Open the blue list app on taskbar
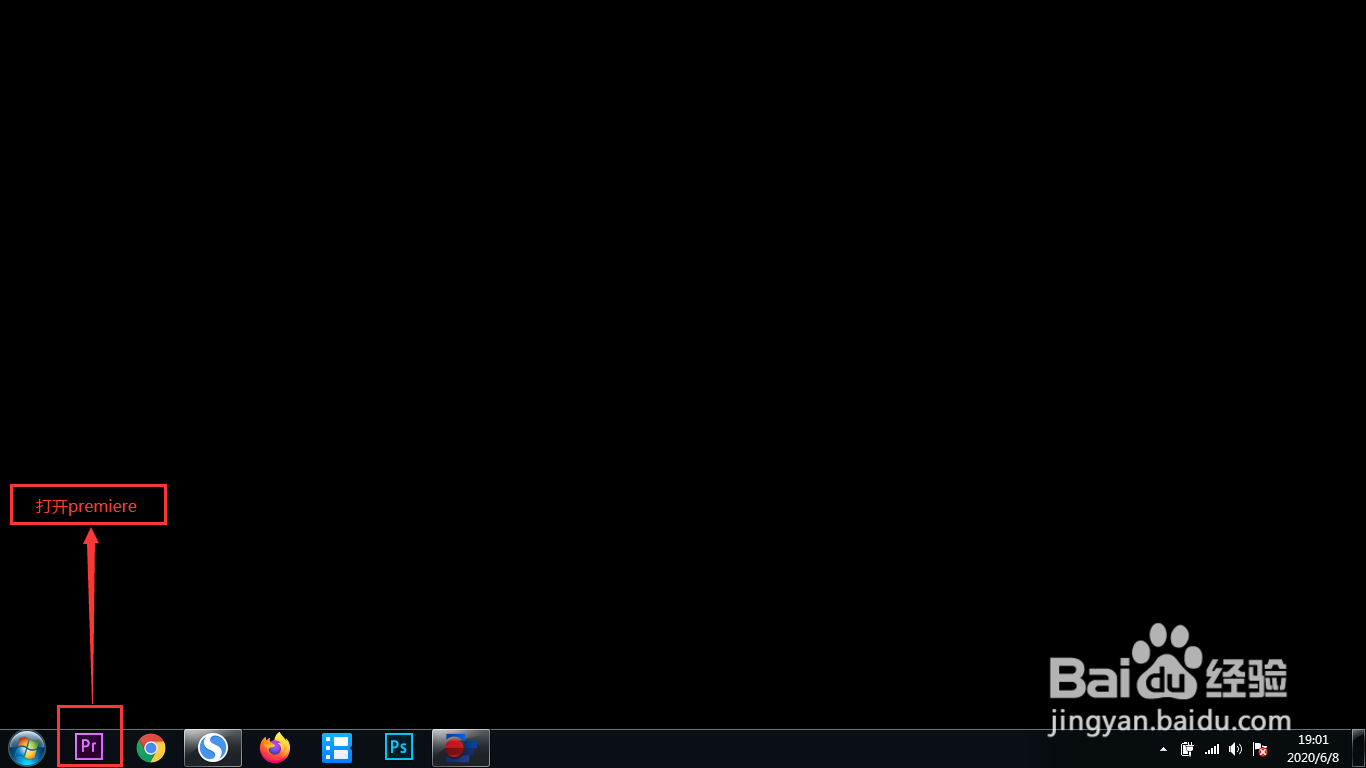This screenshot has height=768, width=1366. [x=337, y=748]
